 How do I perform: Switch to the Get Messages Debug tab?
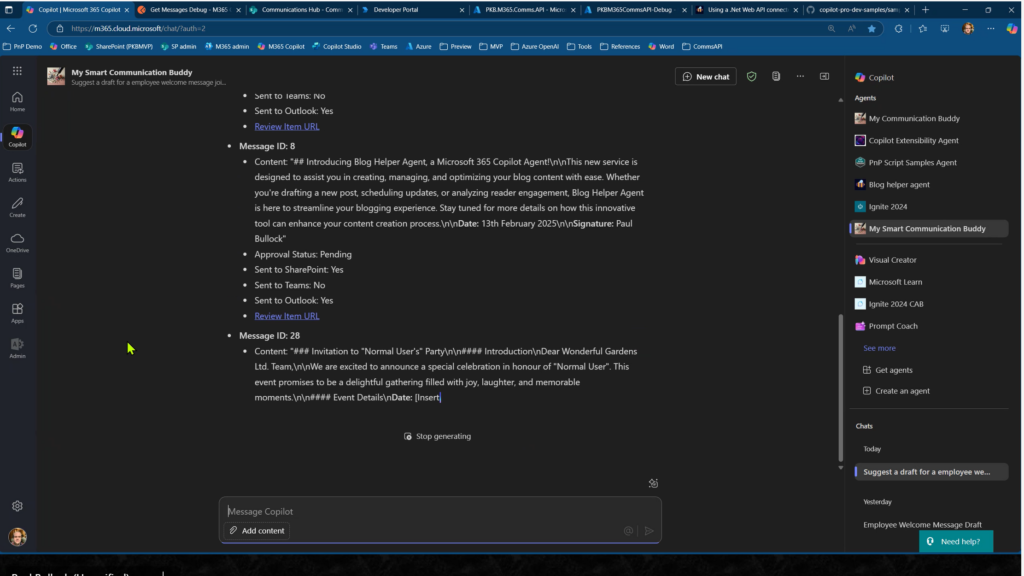pyautogui.click(x=188, y=10)
